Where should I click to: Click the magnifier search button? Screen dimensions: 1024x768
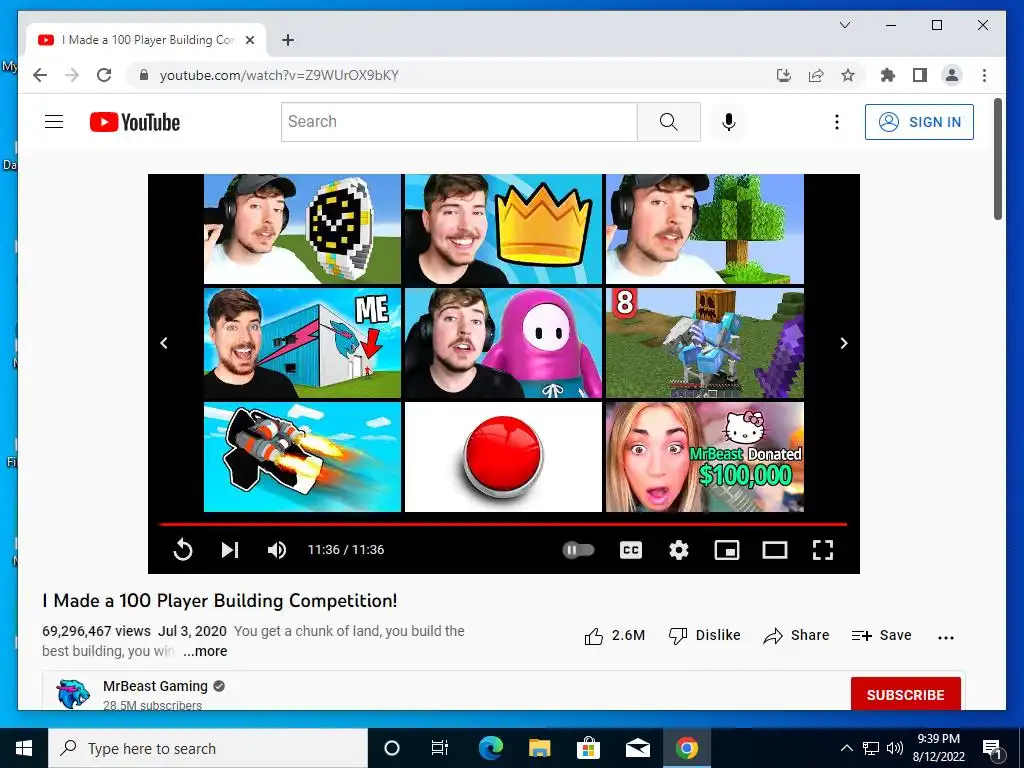click(x=668, y=121)
